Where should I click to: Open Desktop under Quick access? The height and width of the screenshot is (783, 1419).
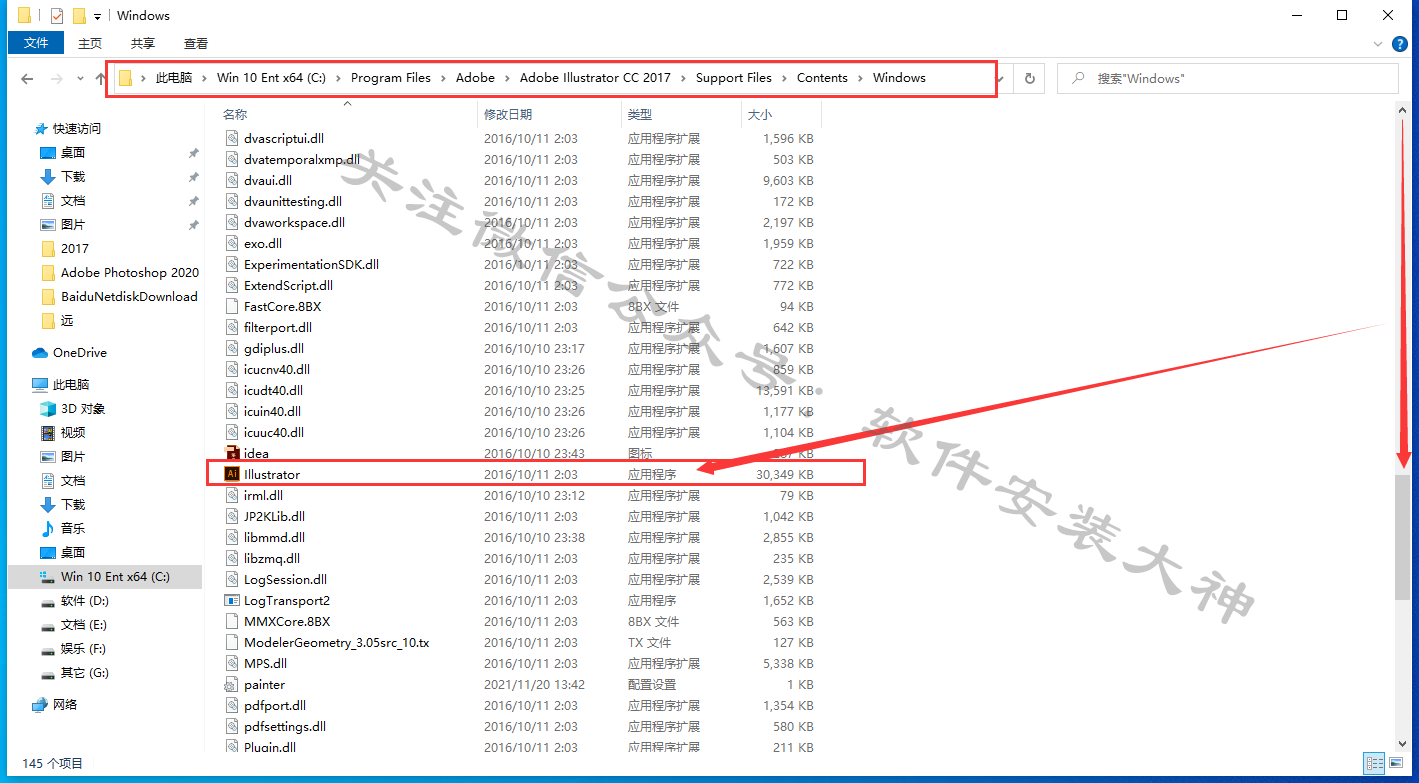72,152
